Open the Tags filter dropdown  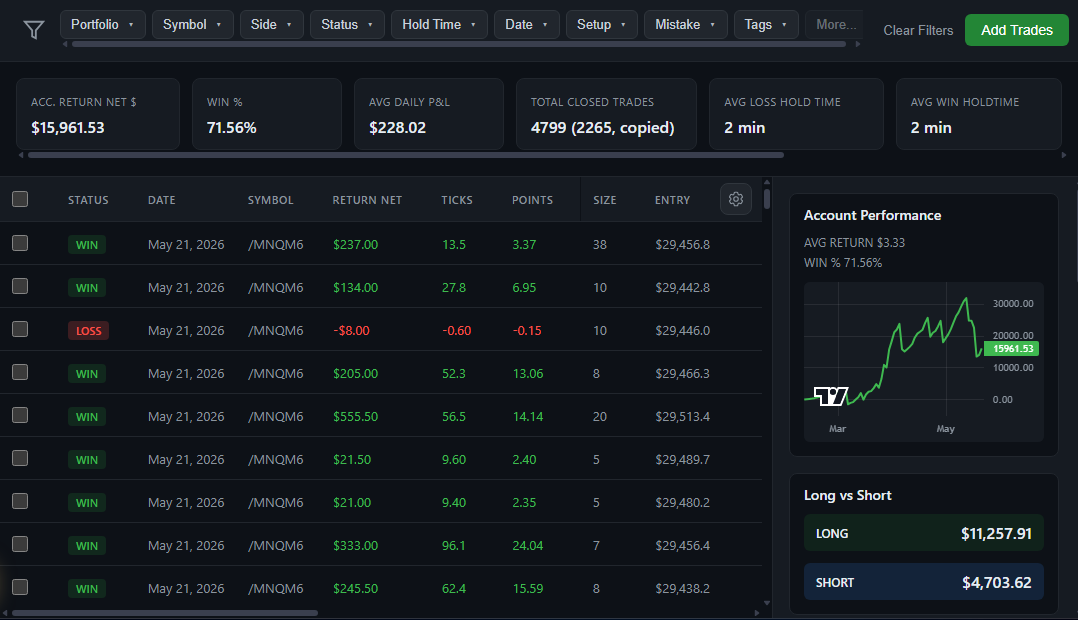[x=766, y=25]
